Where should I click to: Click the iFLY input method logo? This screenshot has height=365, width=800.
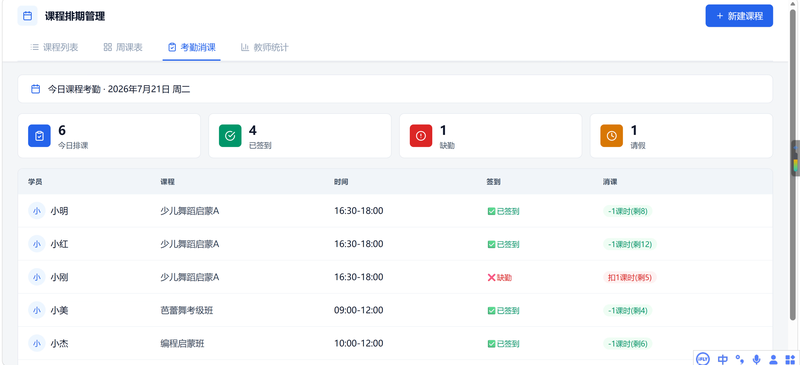click(x=703, y=359)
